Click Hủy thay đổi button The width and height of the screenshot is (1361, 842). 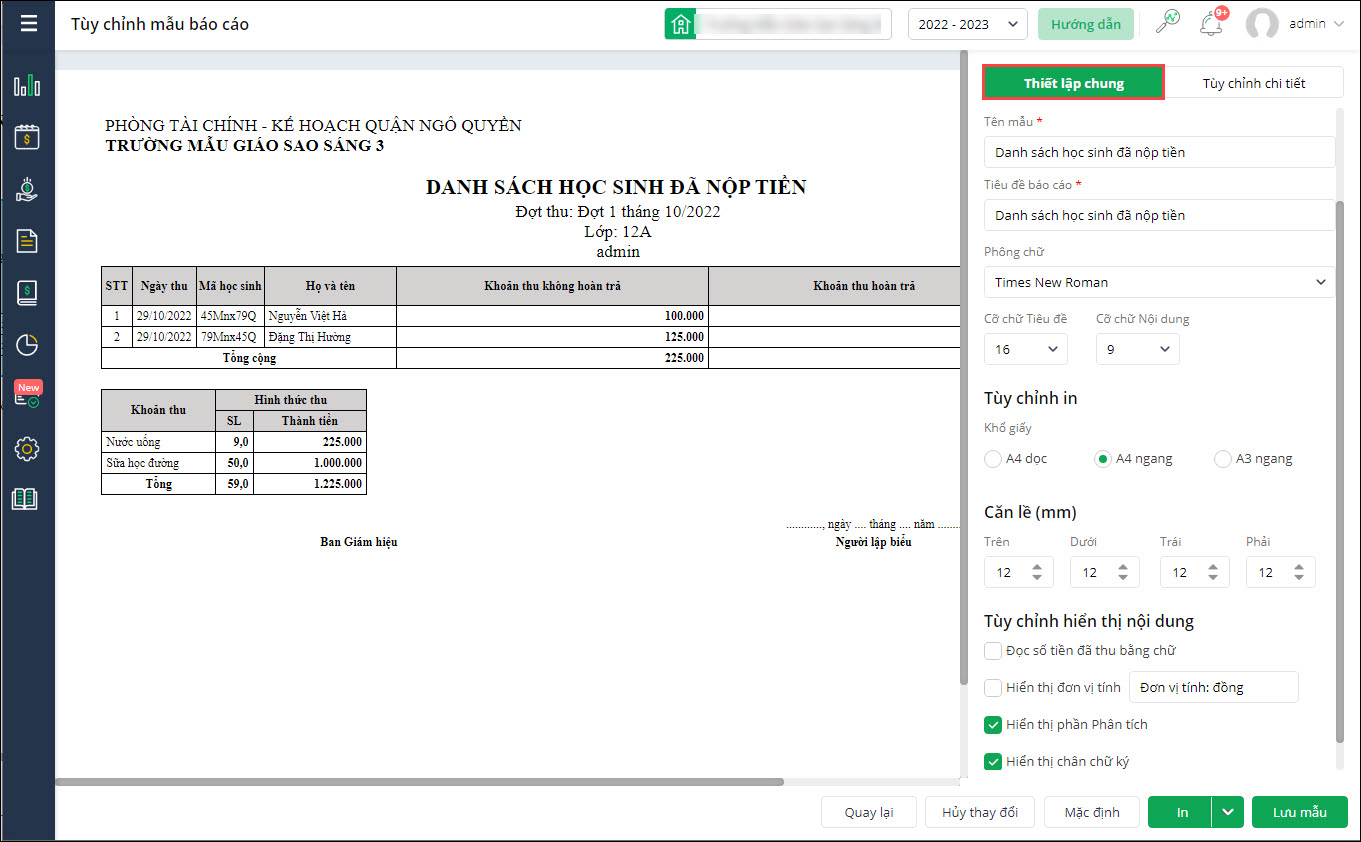click(980, 812)
